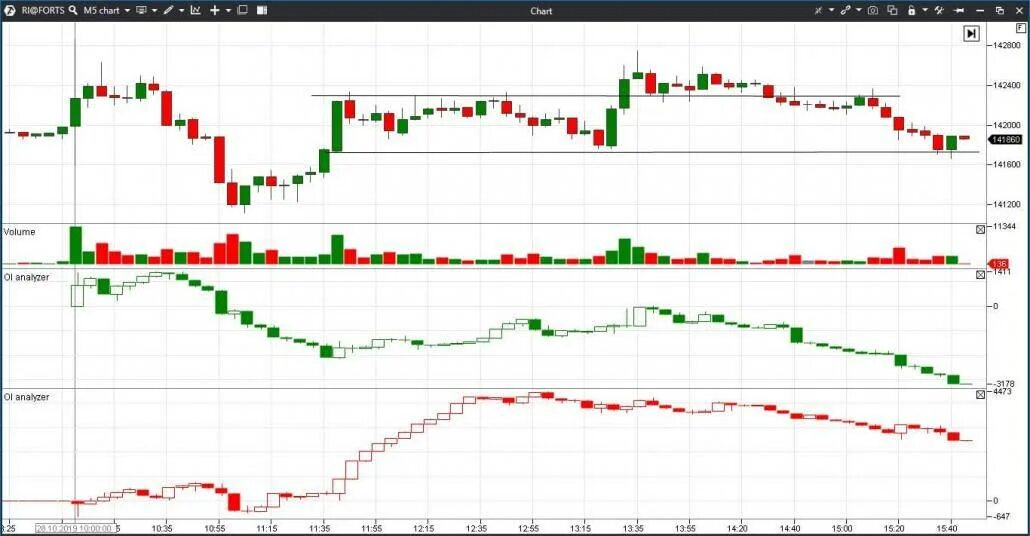1030x536 pixels.
Task: Click the -647 OI scale value
Action: coord(1002,517)
